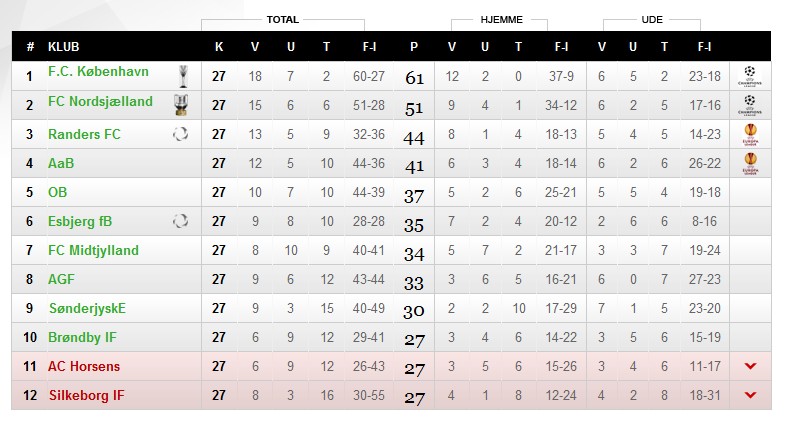Click red relegation chevron in Silkeborg IF row
Viewport: 791px width, 427px height.
click(750, 395)
